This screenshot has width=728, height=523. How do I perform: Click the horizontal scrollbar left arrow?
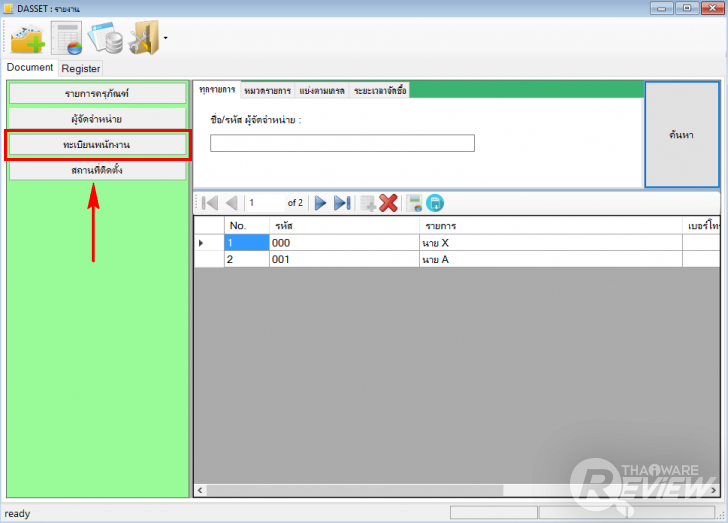200,490
